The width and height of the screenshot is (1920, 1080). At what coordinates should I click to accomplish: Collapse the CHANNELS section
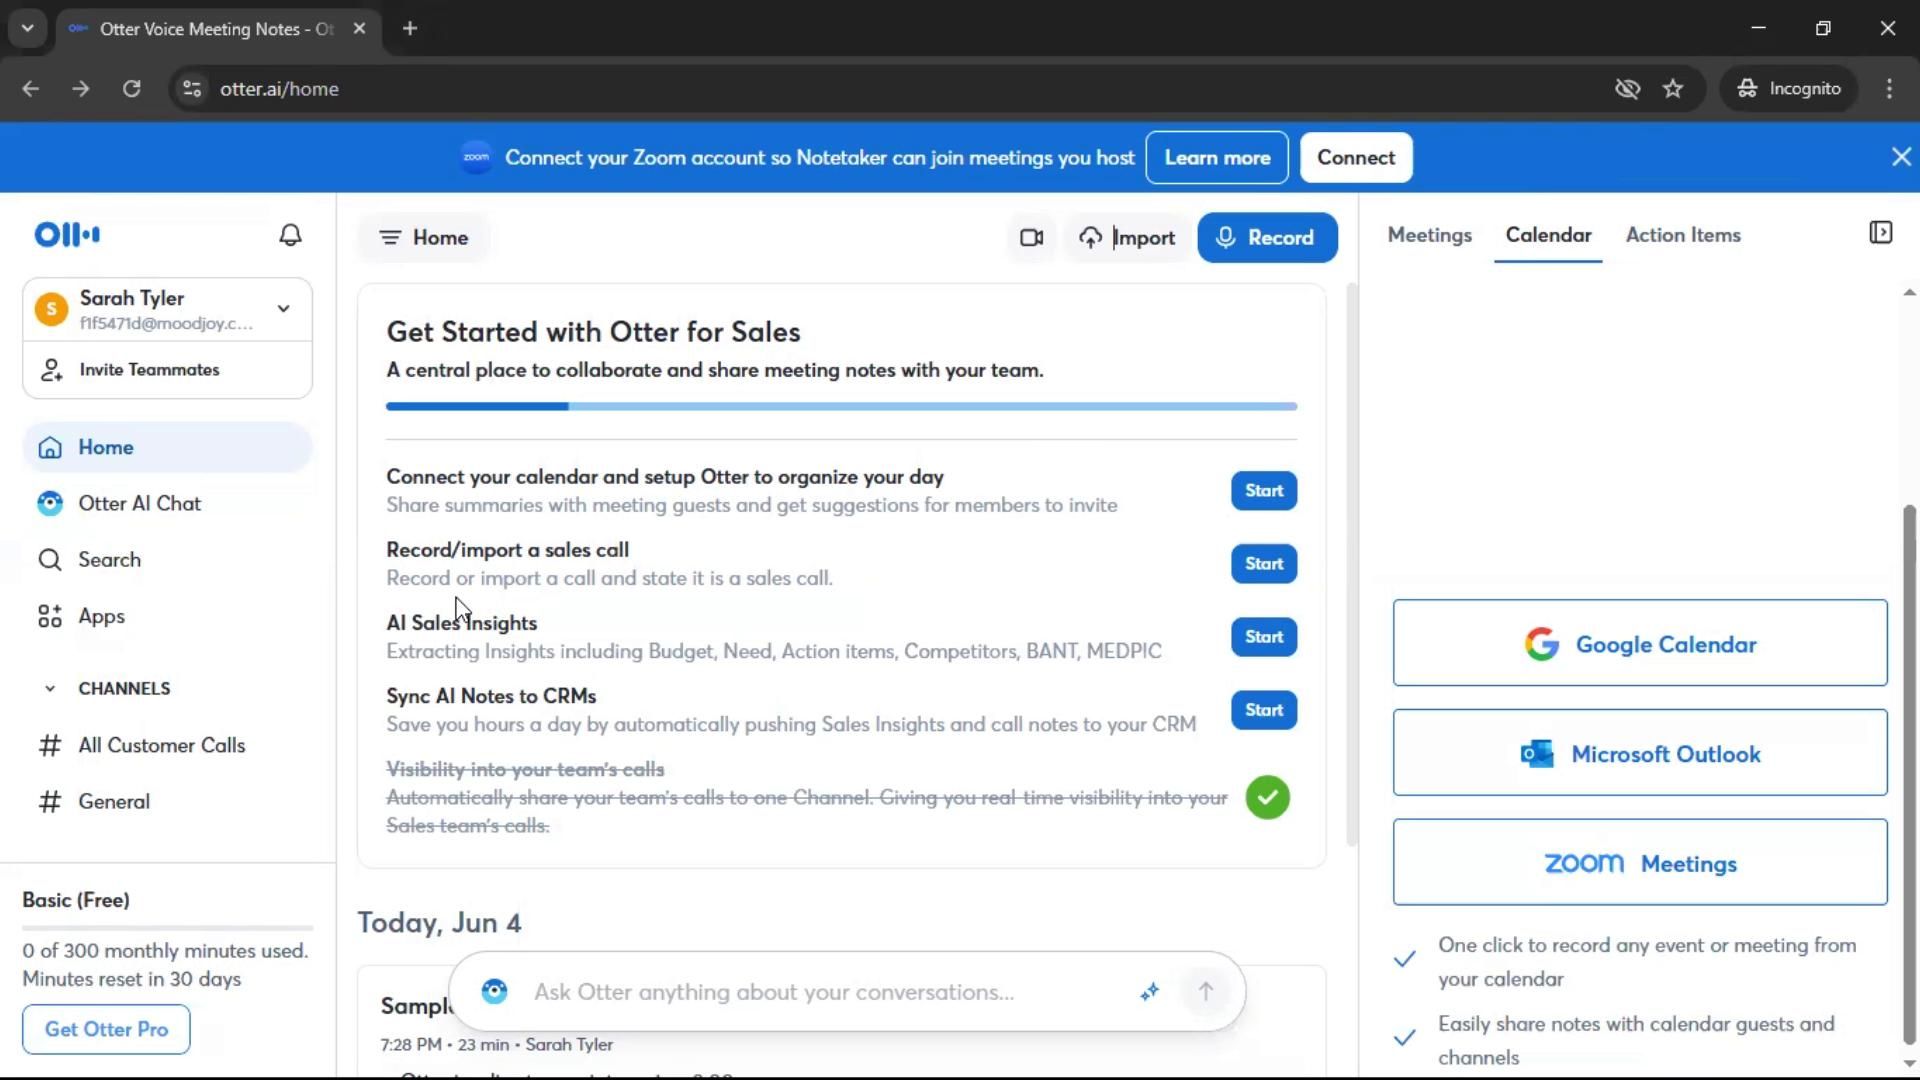click(49, 688)
